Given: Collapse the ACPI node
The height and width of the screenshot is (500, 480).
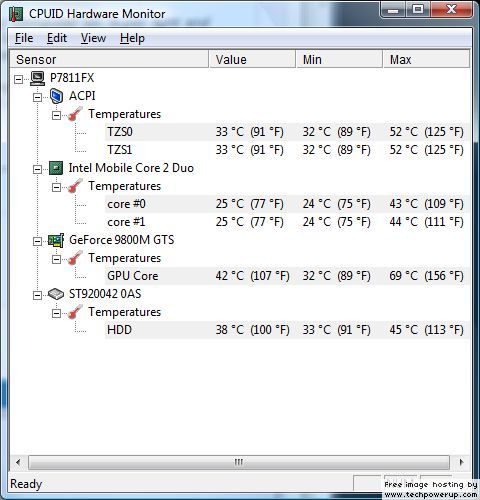Looking at the screenshot, I should [37, 97].
